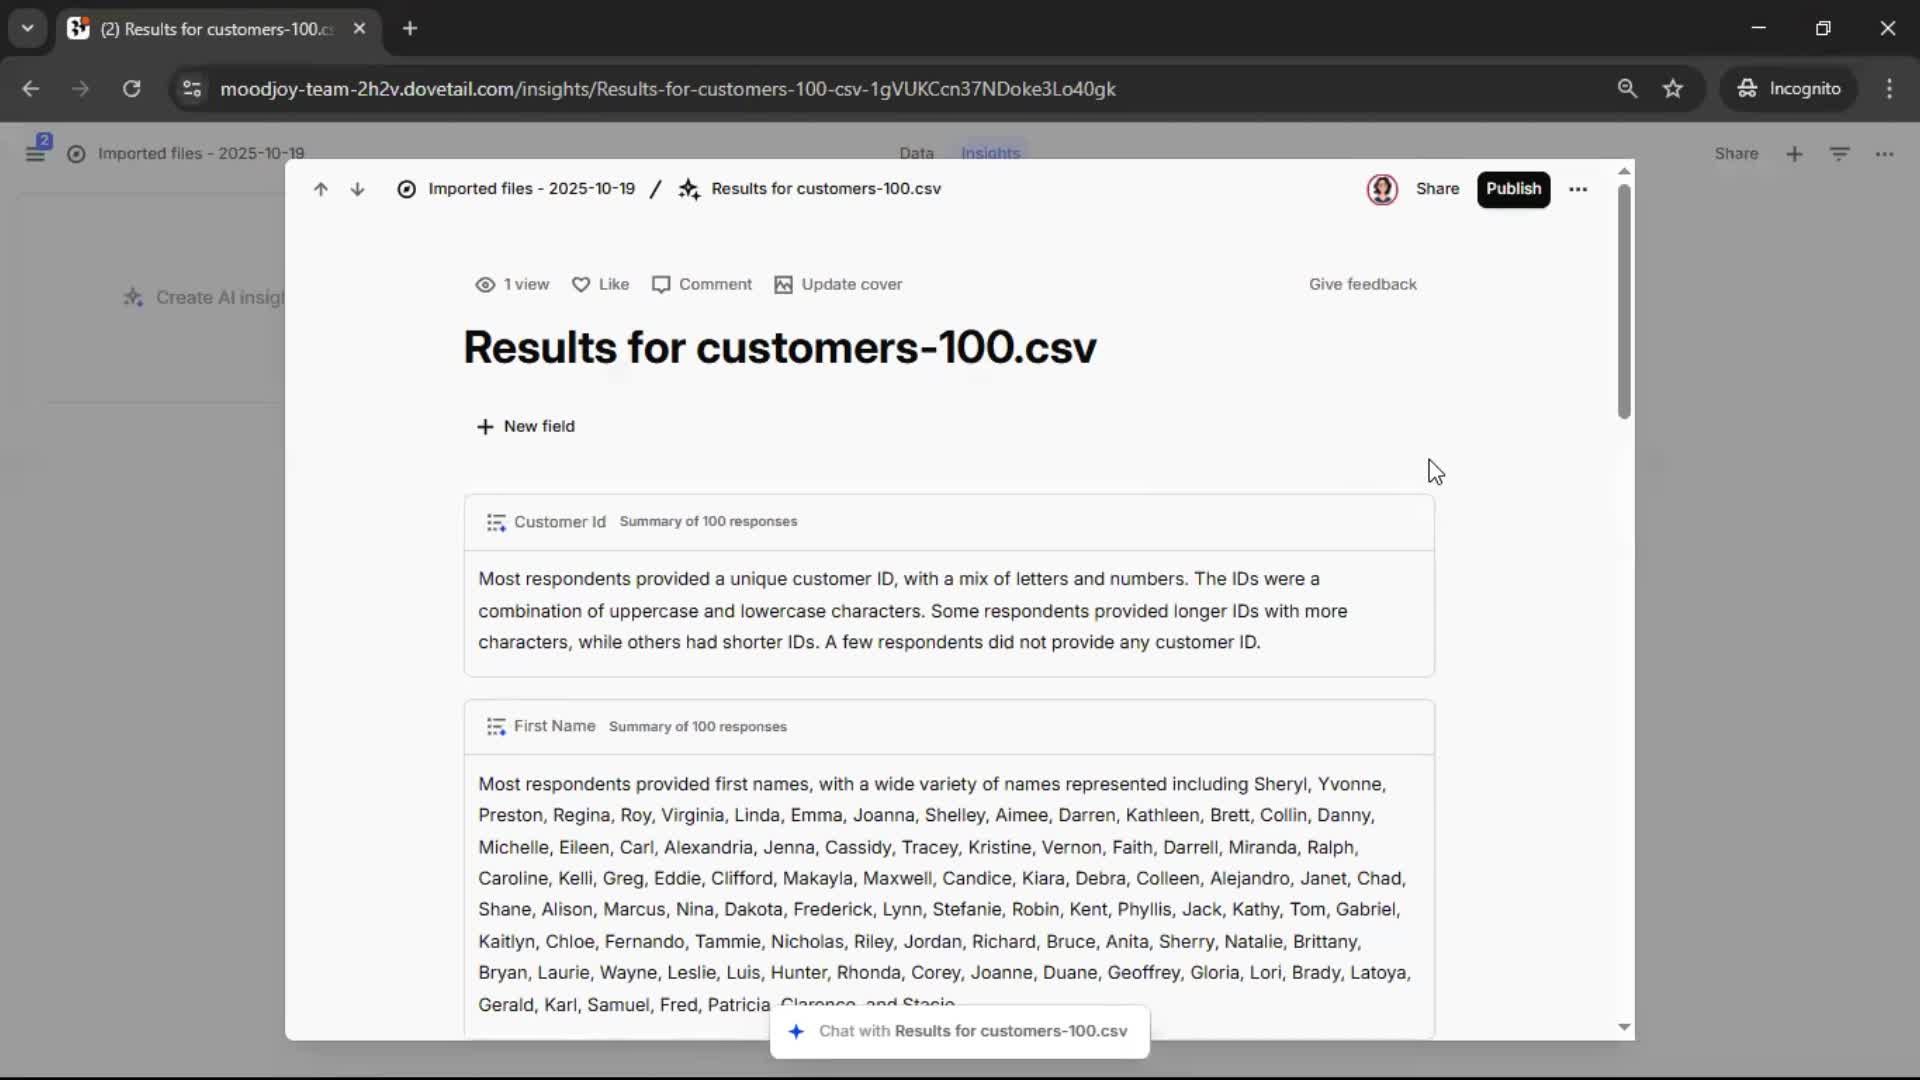Click the First Name summary field icon

coord(496,727)
